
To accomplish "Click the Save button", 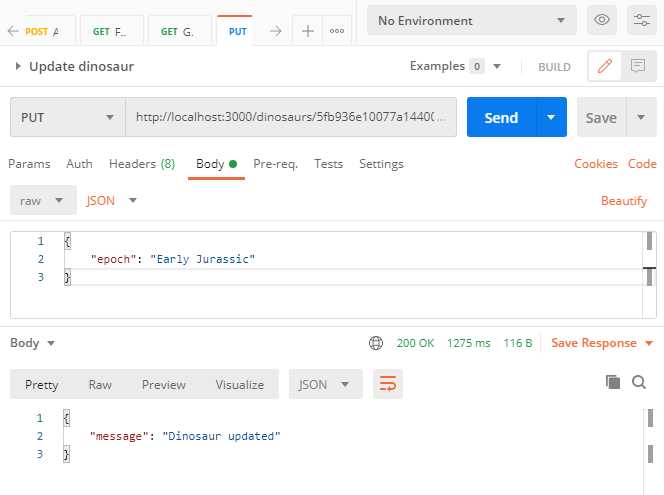I will click(x=601, y=117).
